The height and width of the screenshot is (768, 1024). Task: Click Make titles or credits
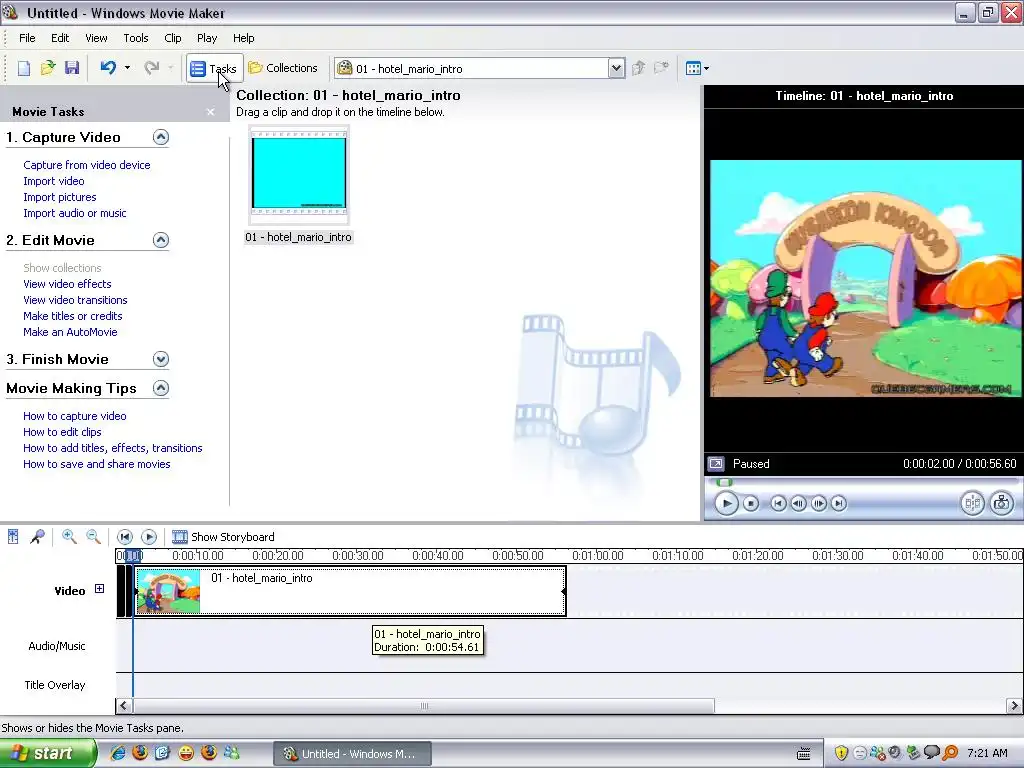click(72, 316)
